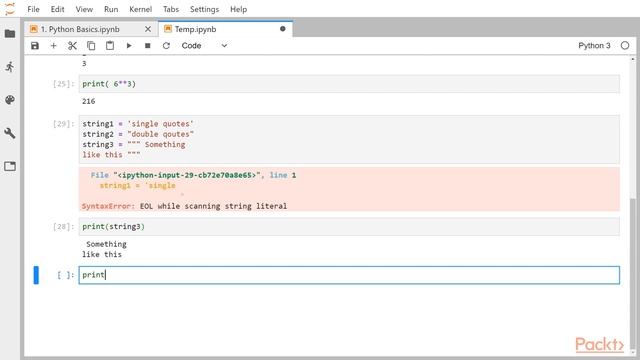Open the file browser sidebar icon

coord(10,33)
